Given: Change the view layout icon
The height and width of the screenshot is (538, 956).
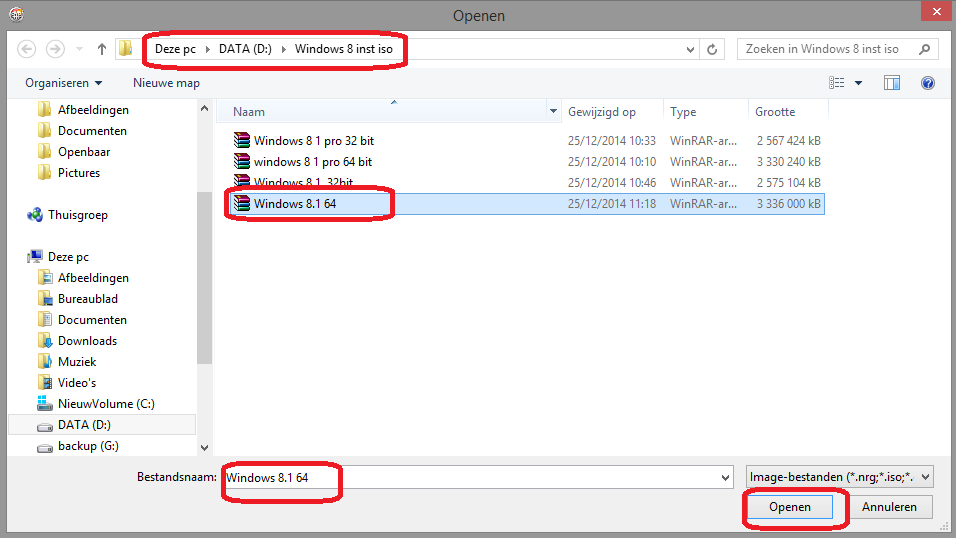Looking at the screenshot, I should [836, 82].
